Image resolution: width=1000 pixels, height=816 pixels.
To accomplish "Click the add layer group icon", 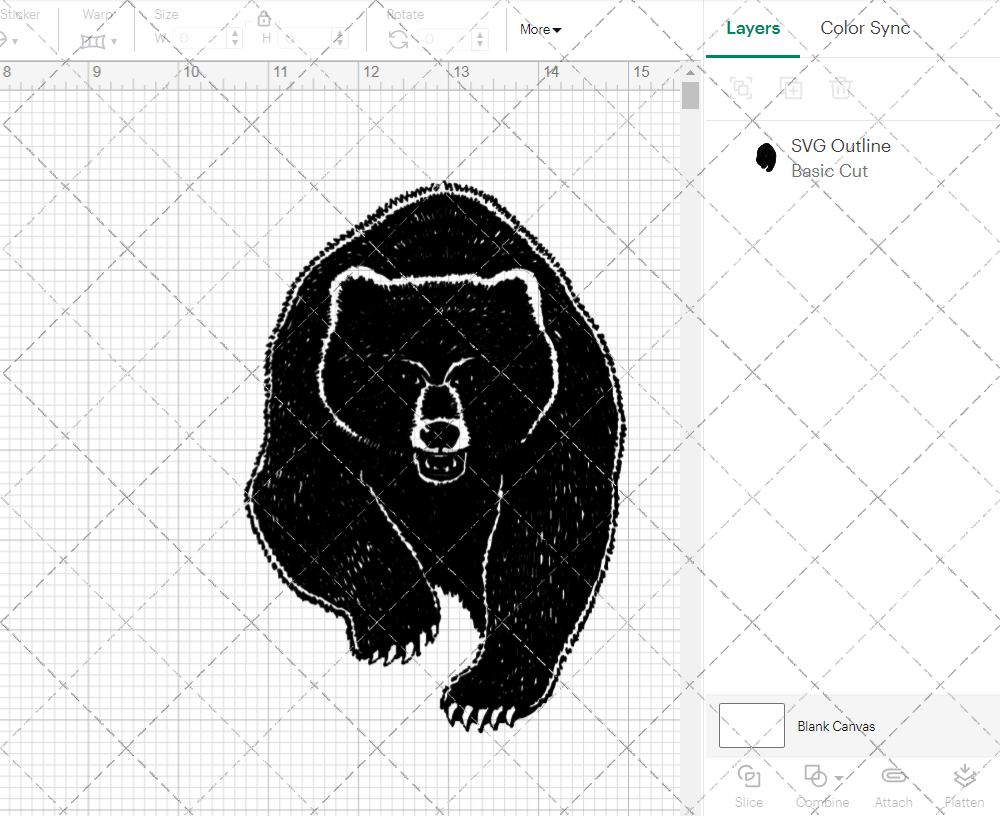I will (x=741, y=88).
